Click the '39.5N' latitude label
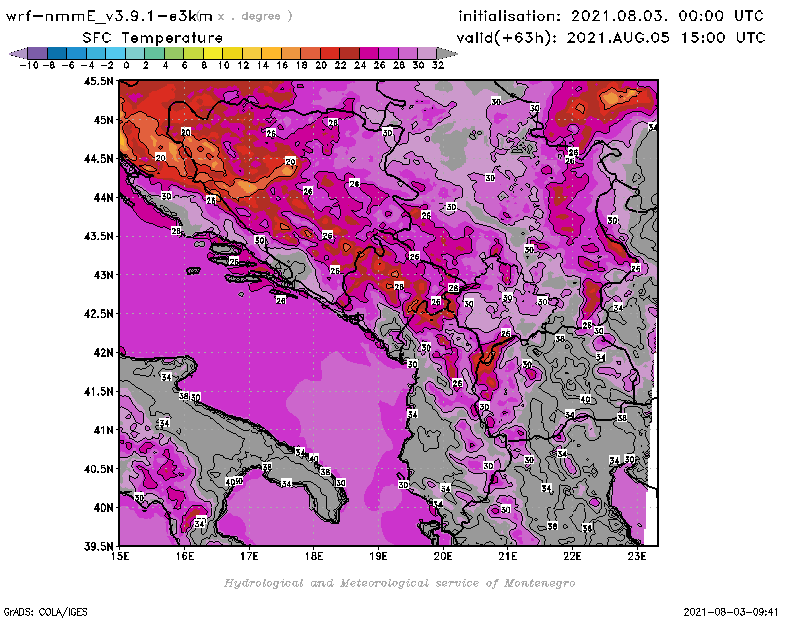Screen dimensions: 800x618 (x=98, y=547)
